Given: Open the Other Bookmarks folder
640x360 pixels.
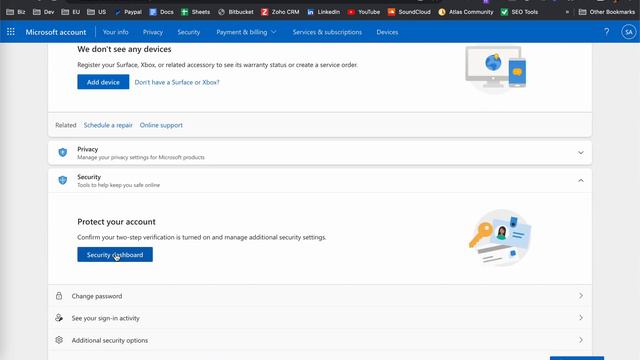Looking at the screenshot, I should coord(607,12).
